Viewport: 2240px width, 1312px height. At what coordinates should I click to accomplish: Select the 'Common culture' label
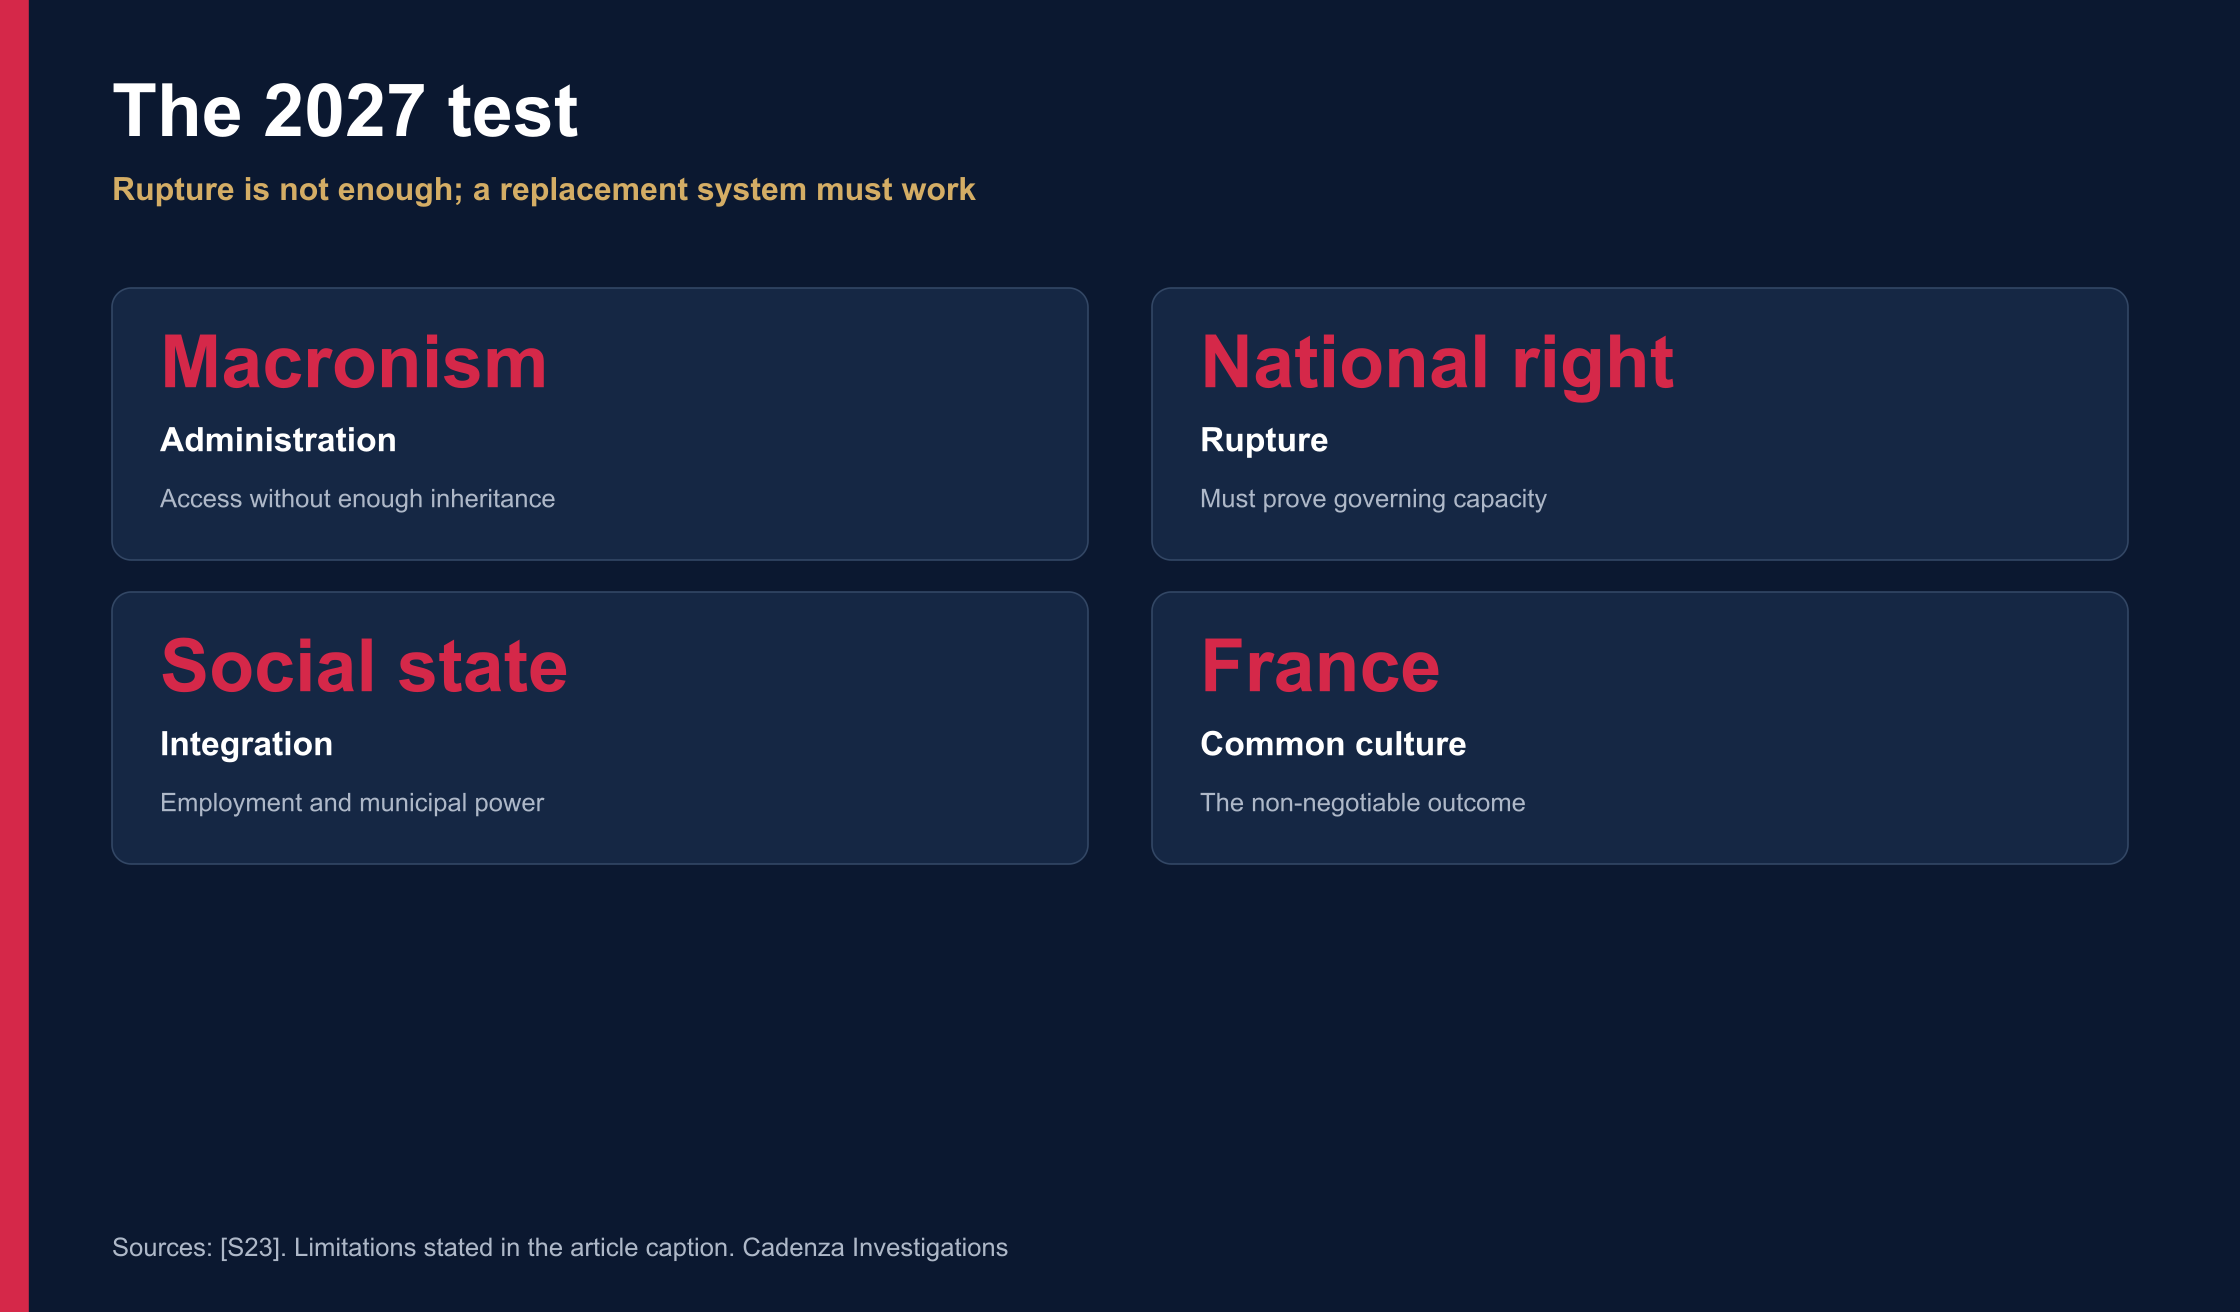[1333, 744]
